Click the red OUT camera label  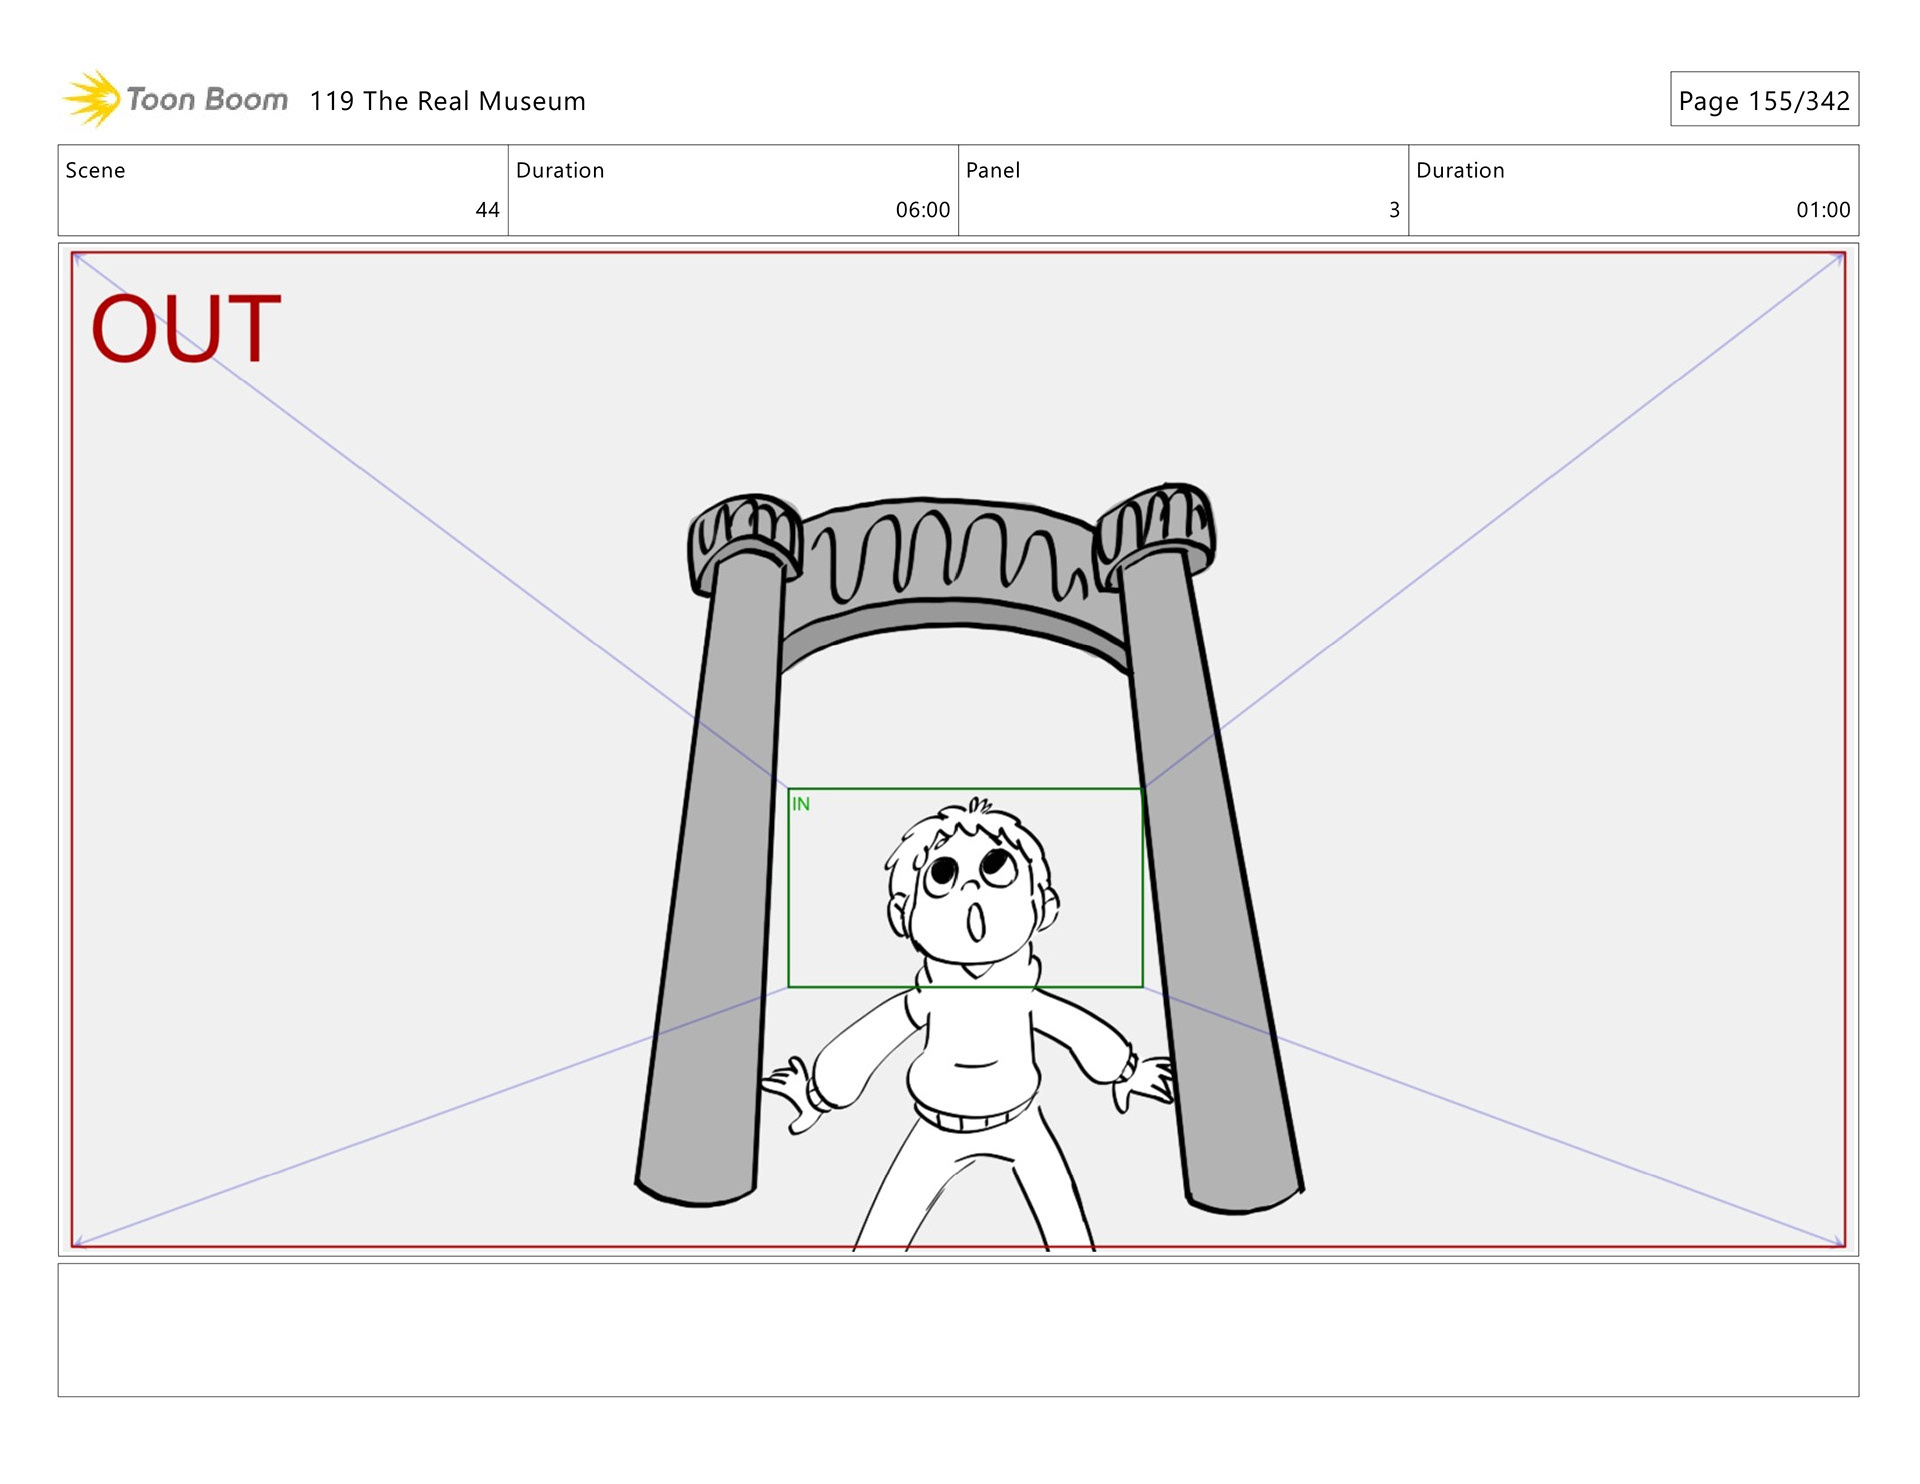pos(186,328)
